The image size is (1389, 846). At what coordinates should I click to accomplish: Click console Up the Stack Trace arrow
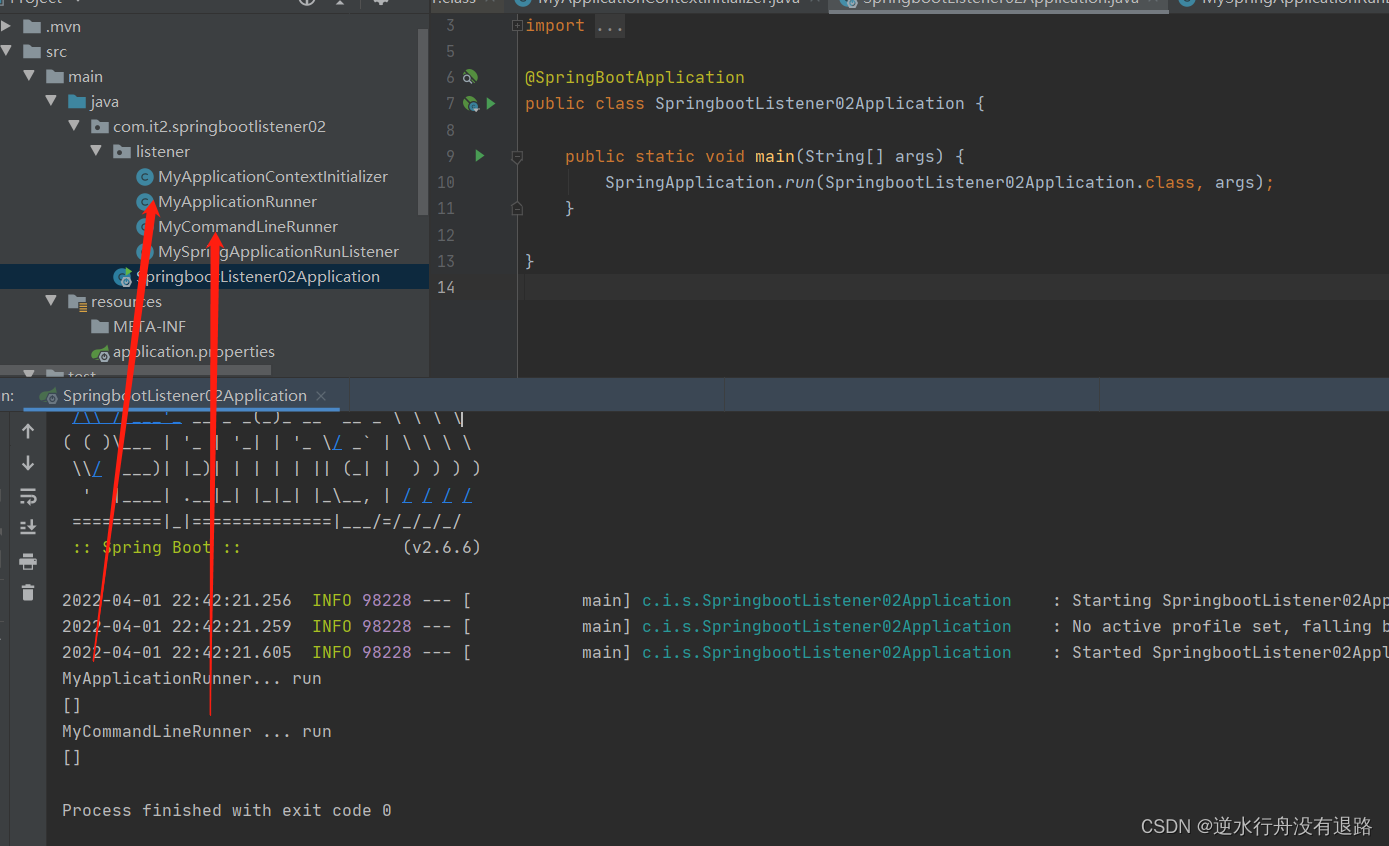tap(28, 431)
